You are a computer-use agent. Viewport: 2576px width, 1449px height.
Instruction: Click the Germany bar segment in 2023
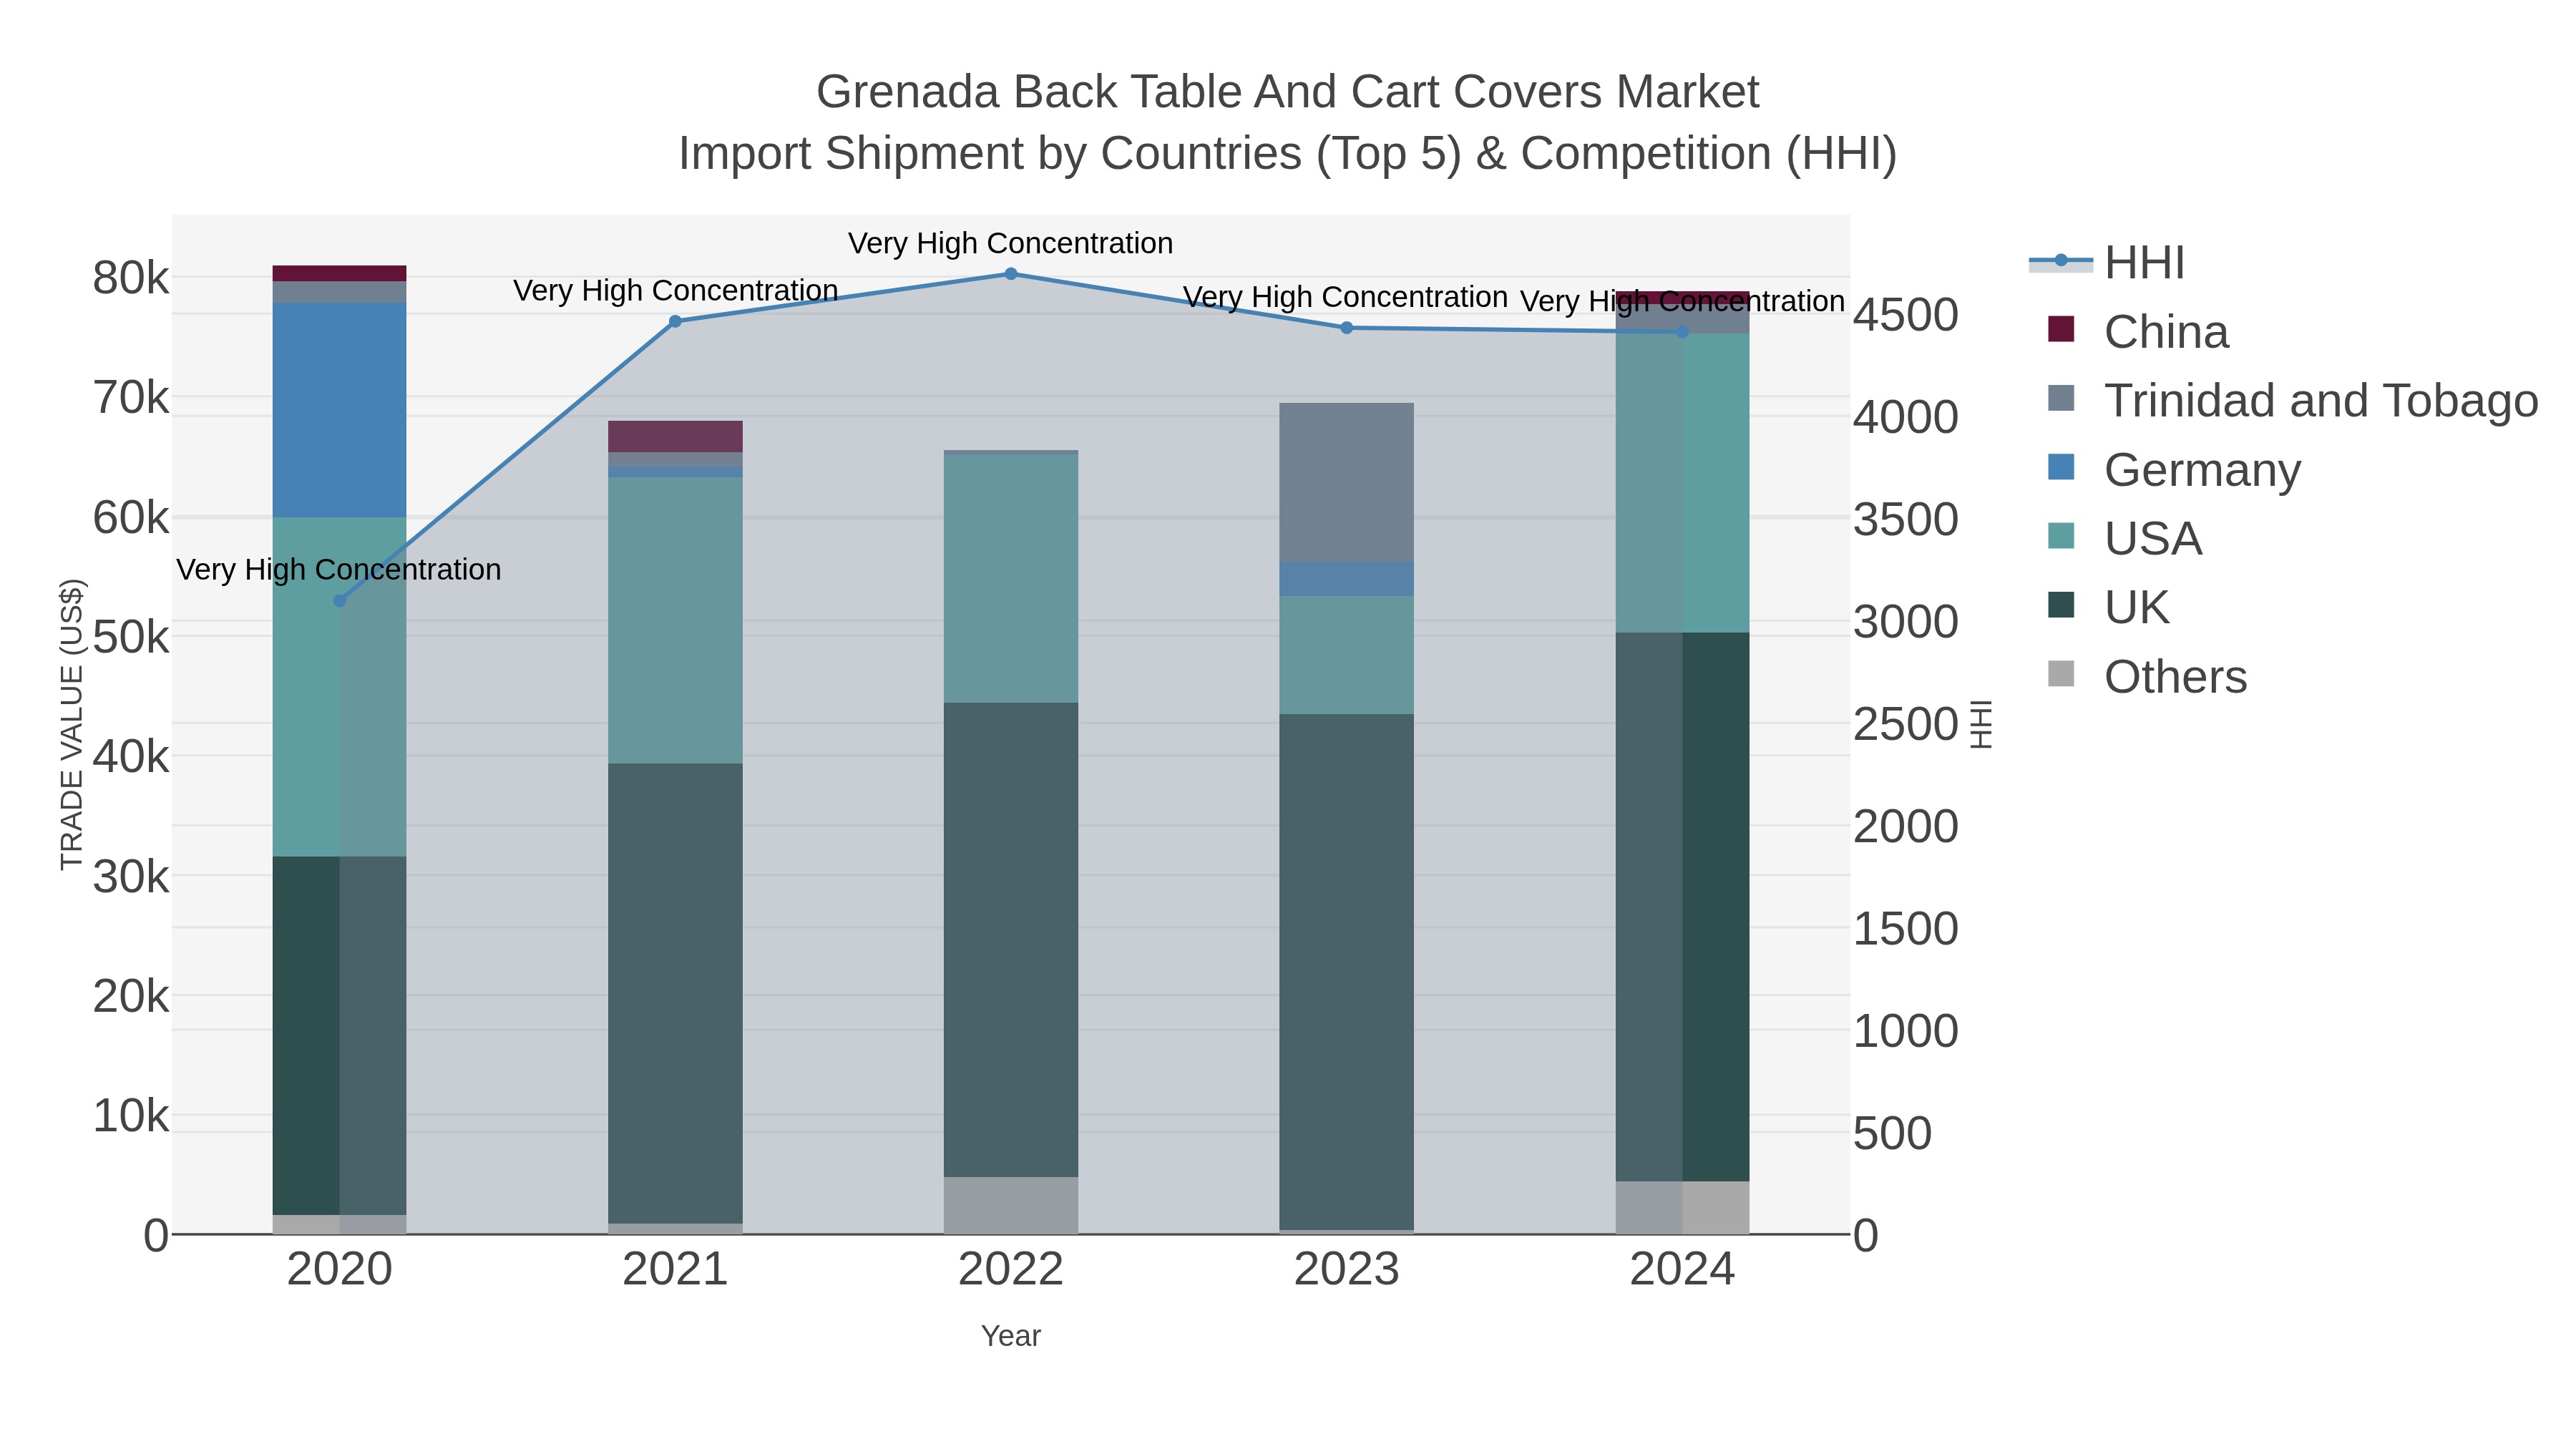click(x=1346, y=579)
